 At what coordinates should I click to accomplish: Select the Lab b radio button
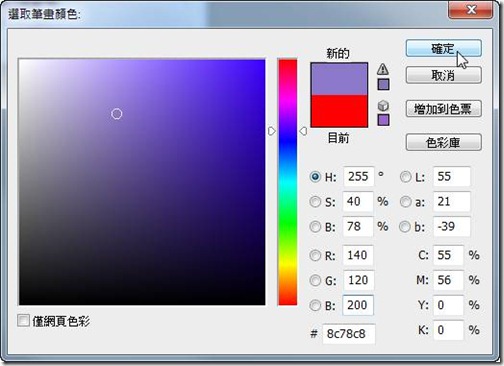[405, 227]
